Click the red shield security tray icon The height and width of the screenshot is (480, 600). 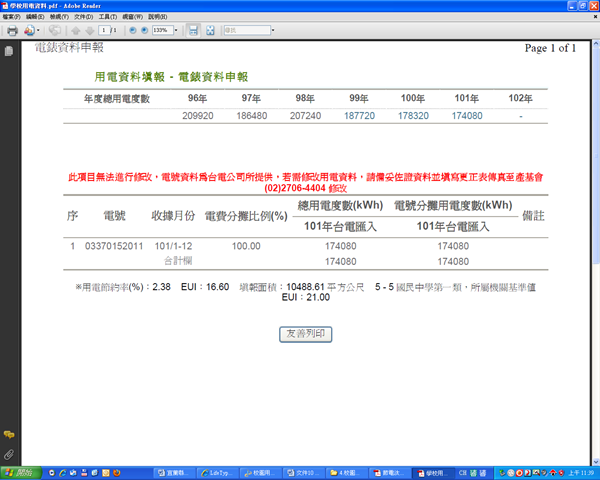(x=561, y=473)
